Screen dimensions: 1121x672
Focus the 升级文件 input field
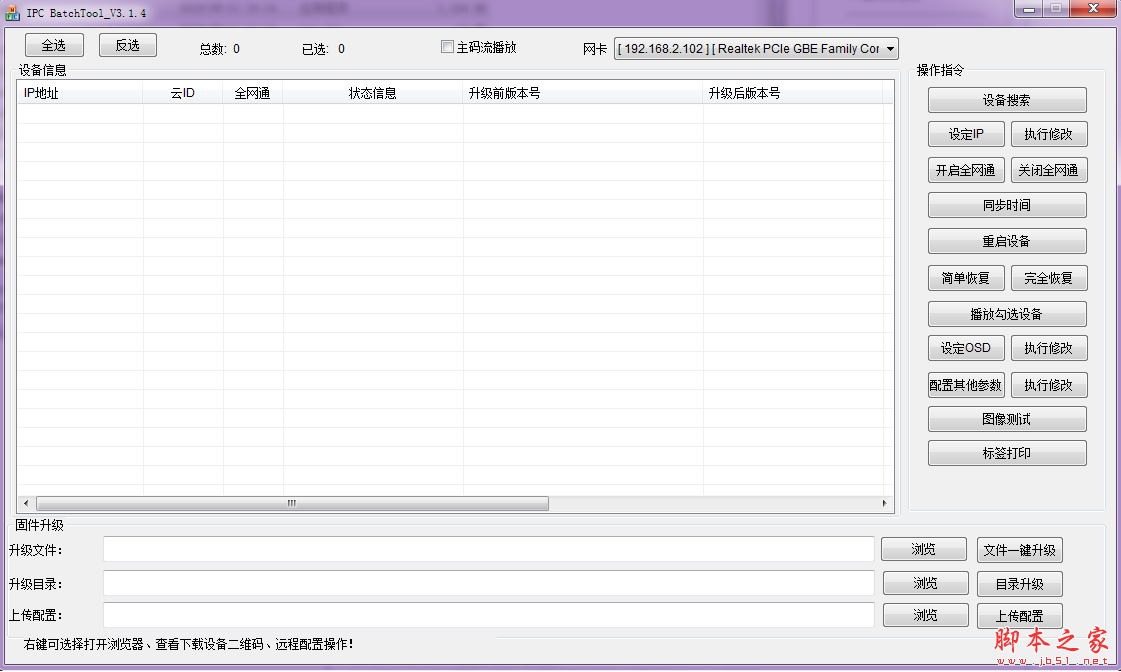[489, 549]
